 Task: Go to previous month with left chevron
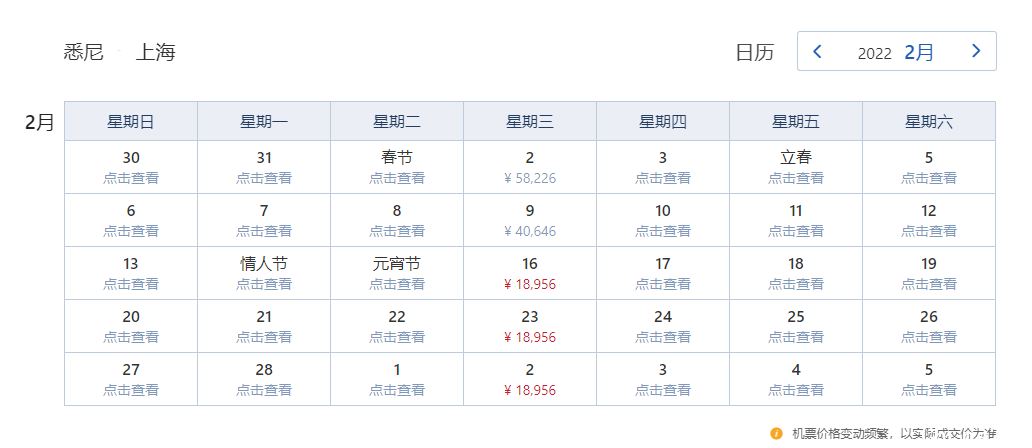[x=817, y=51]
